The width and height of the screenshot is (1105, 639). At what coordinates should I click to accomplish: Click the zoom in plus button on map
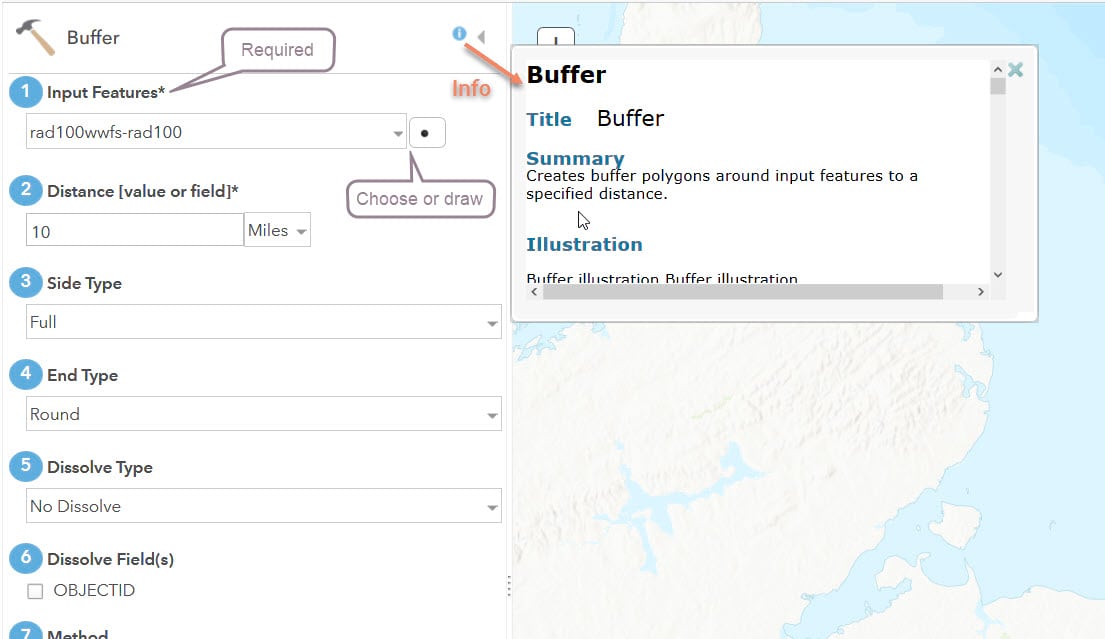click(x=556, y=38)
